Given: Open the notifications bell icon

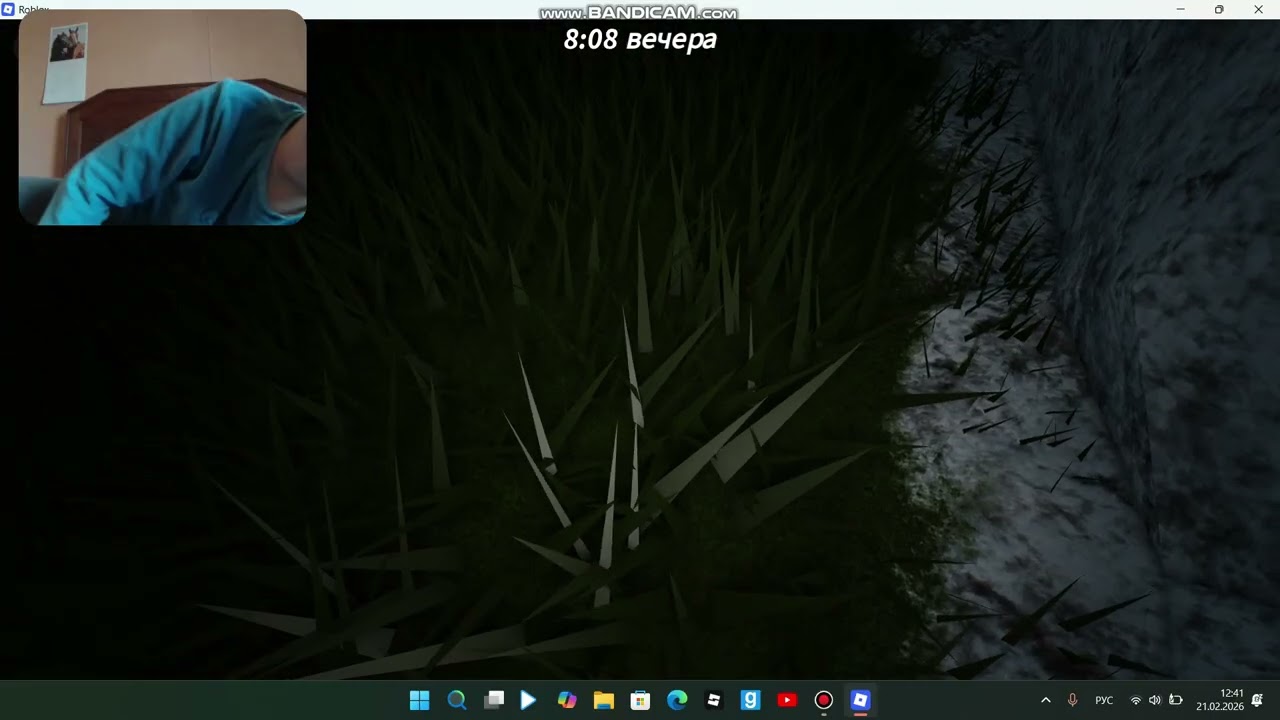Looking at the screenshot, I should click(1258, 700).
